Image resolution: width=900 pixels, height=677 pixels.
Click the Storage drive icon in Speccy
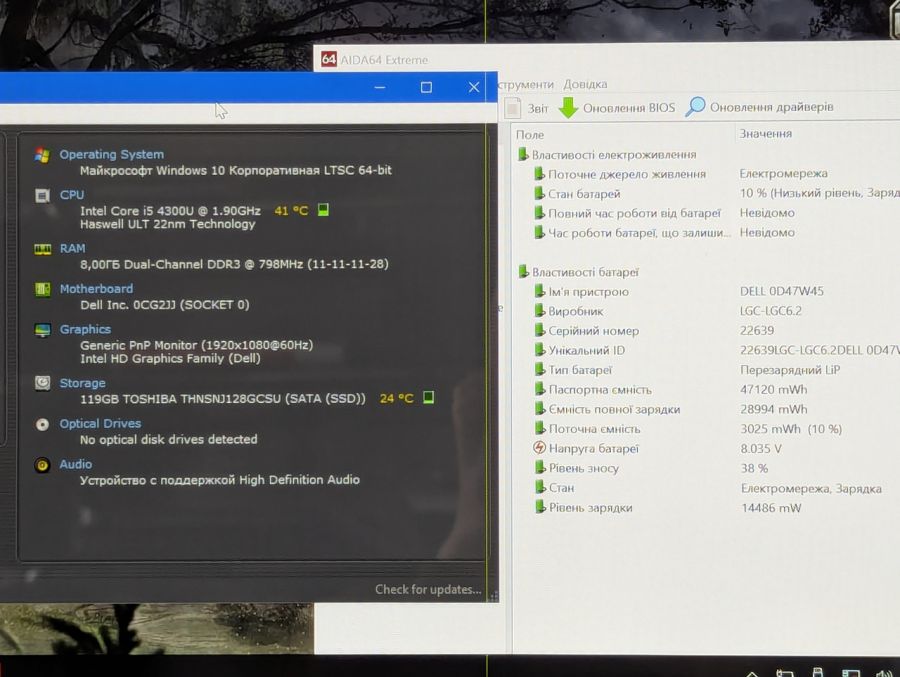click(x=42, y=383)
